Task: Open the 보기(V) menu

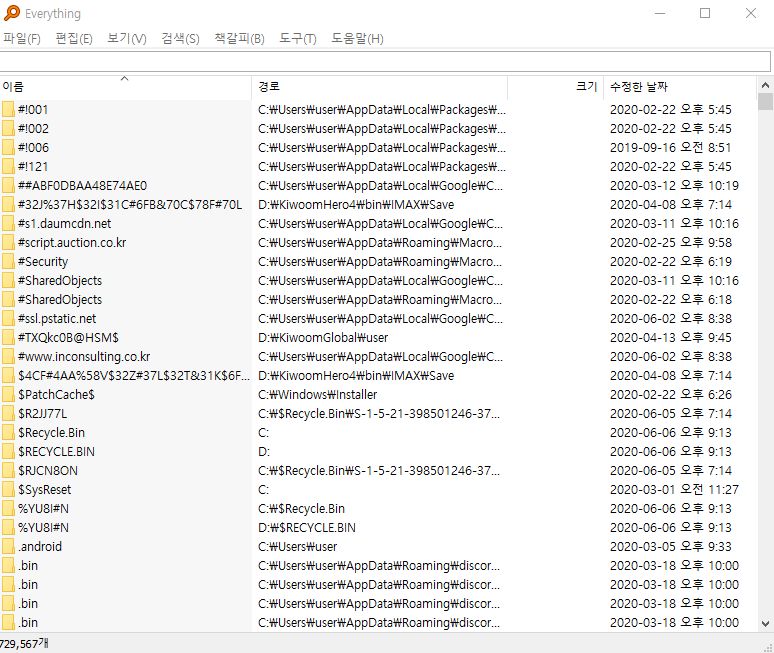Action: tap(127, 38)
